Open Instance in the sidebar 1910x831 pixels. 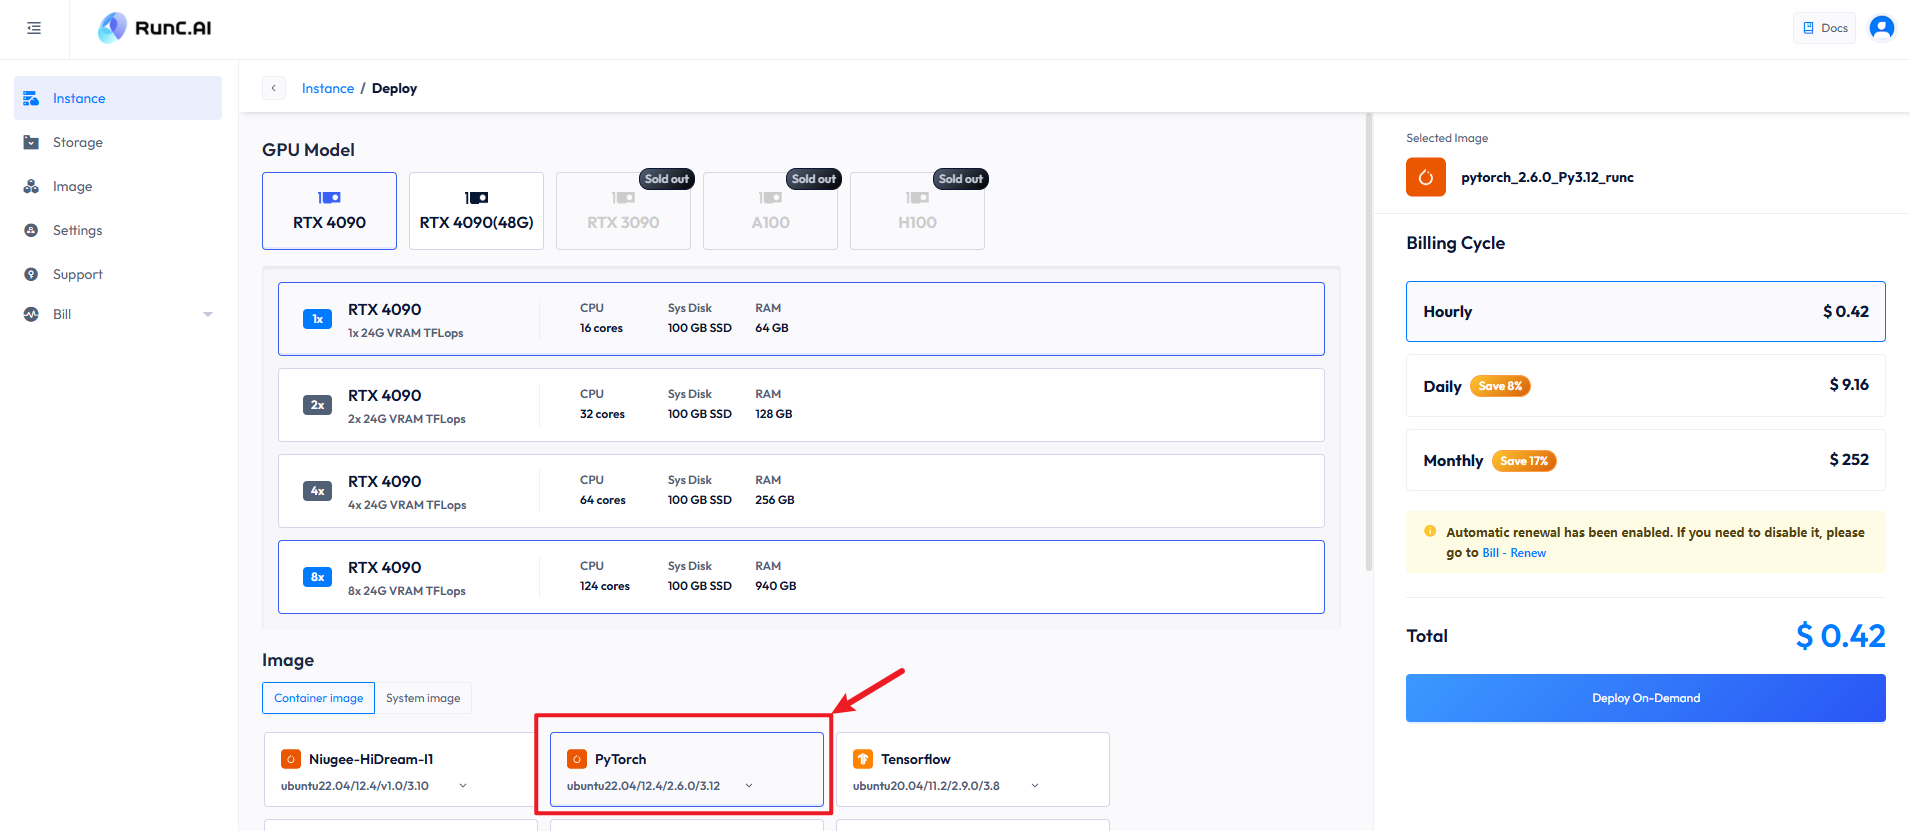click(x=118, y=98)
